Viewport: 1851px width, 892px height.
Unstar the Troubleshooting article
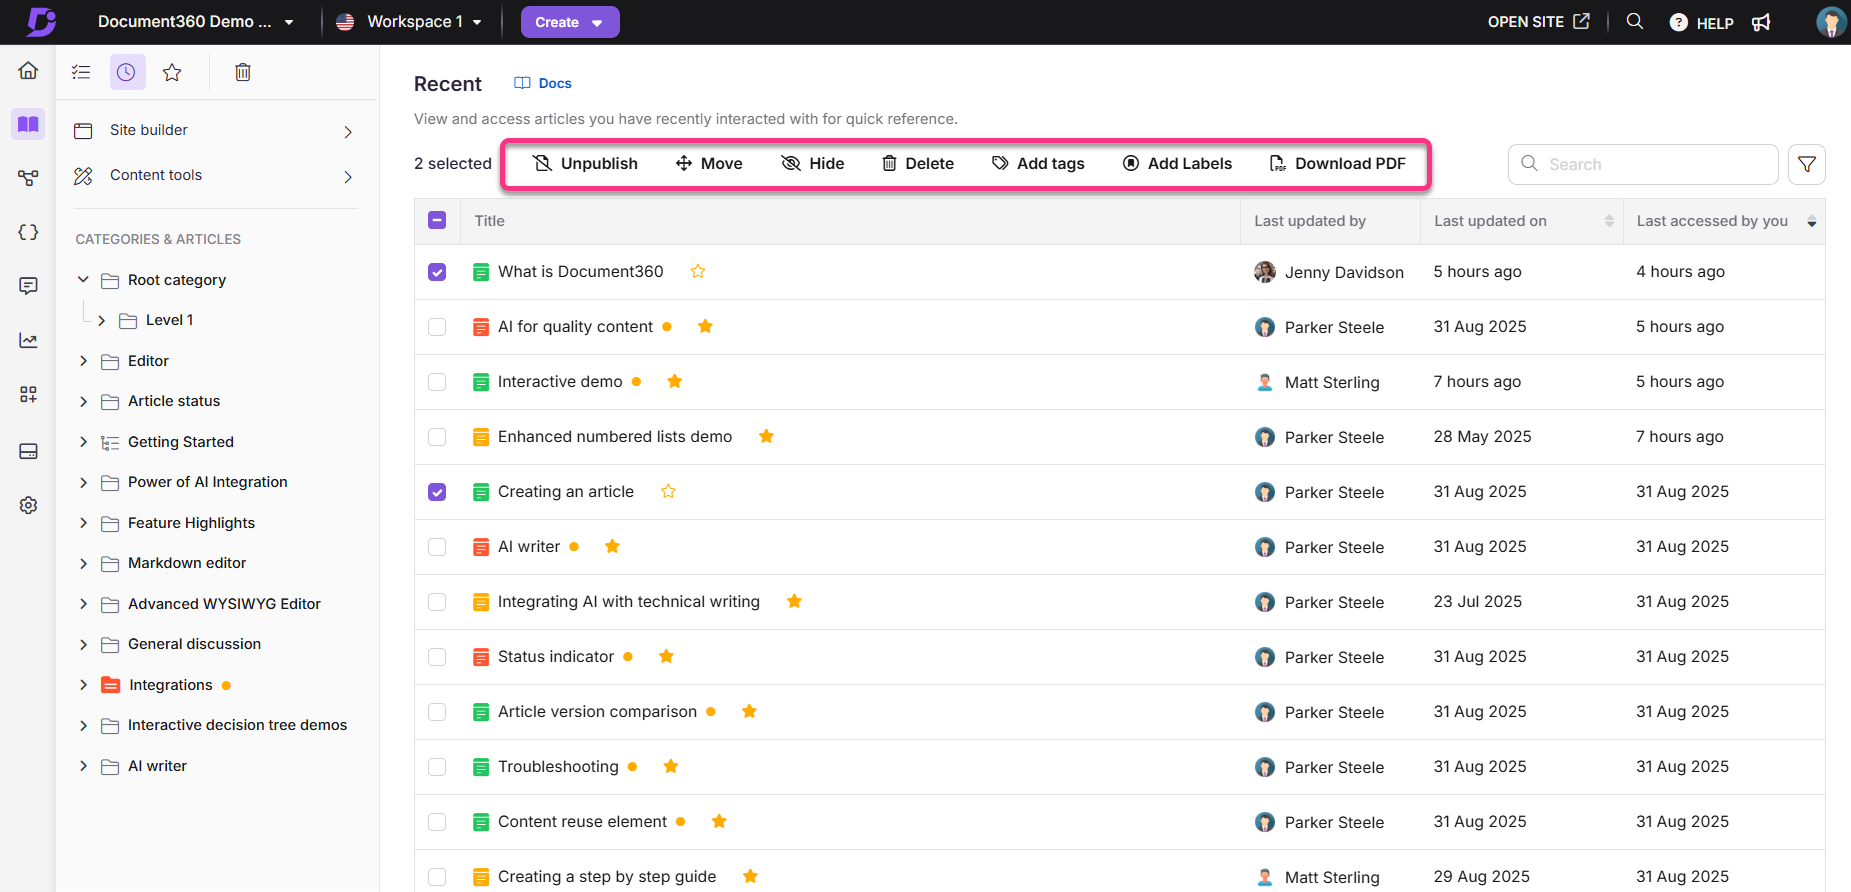(x=671, y=766)
